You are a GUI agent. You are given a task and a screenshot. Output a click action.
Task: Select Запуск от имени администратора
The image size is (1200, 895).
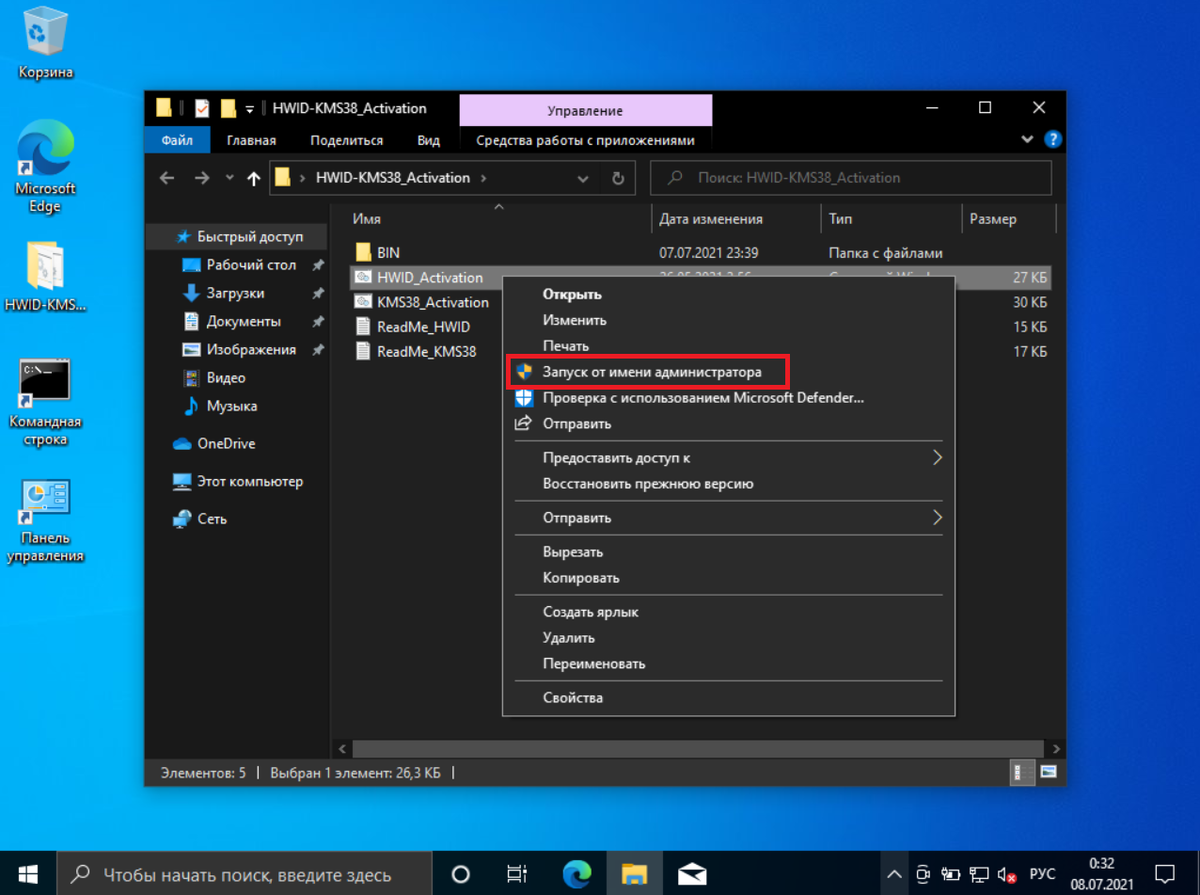652,372
